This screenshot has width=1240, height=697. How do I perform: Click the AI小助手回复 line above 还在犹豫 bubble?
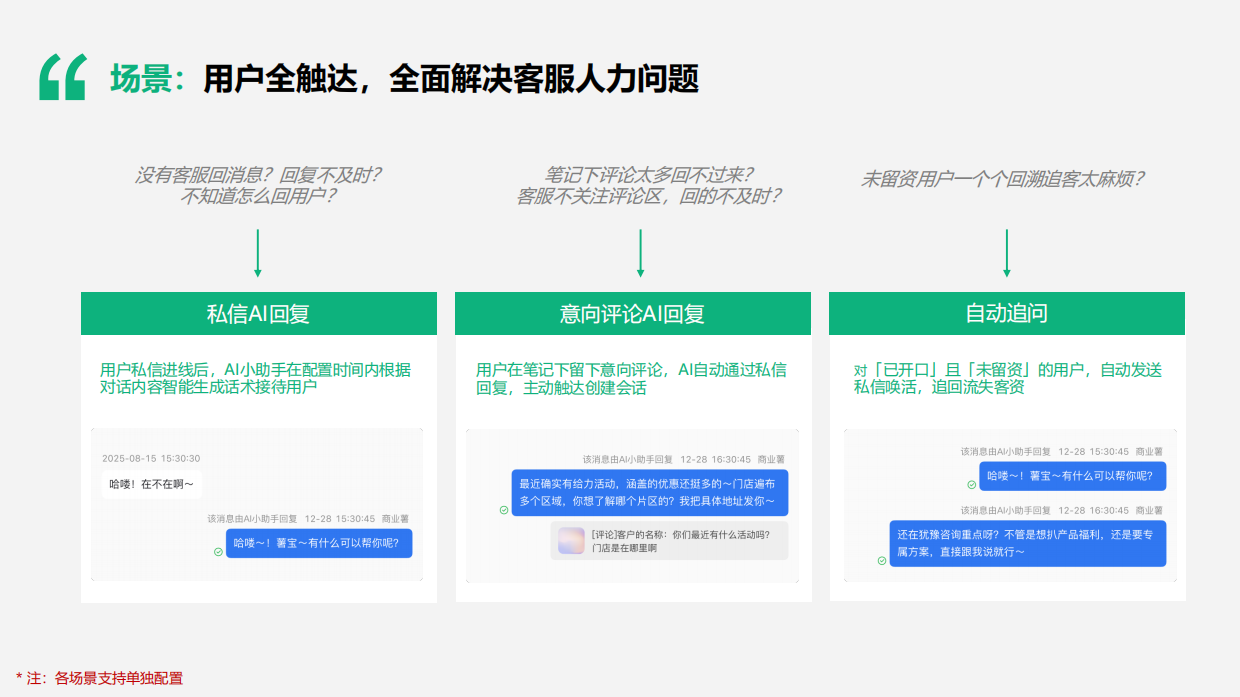[x=1062, y=509]
